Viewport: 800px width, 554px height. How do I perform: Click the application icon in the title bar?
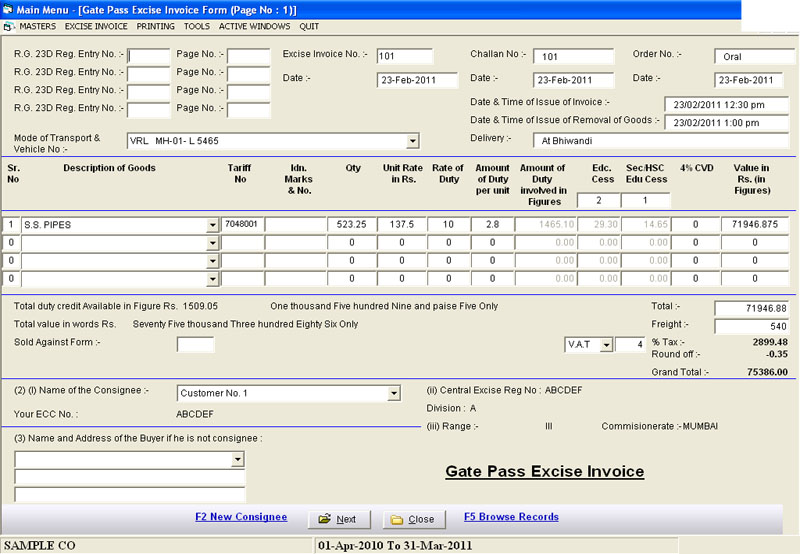coord(8,10)
